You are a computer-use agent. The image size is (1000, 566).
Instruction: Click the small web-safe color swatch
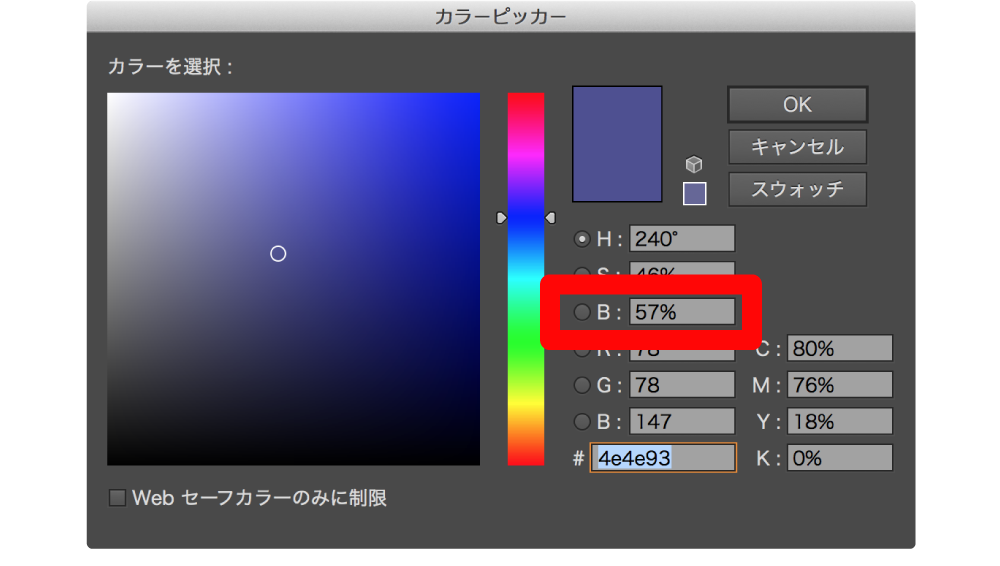pyautogui.click(x=695, y=193)
